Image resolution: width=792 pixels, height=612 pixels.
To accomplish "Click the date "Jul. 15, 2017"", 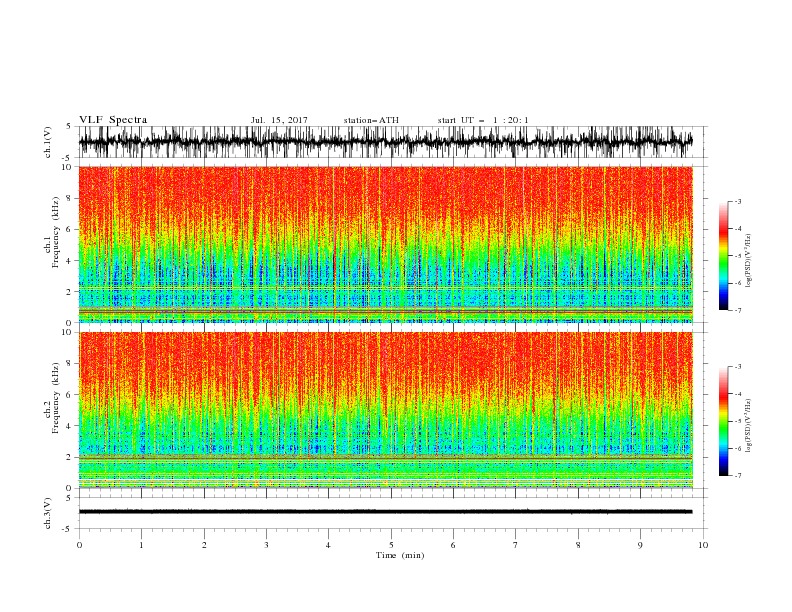I will coord(279,120).
